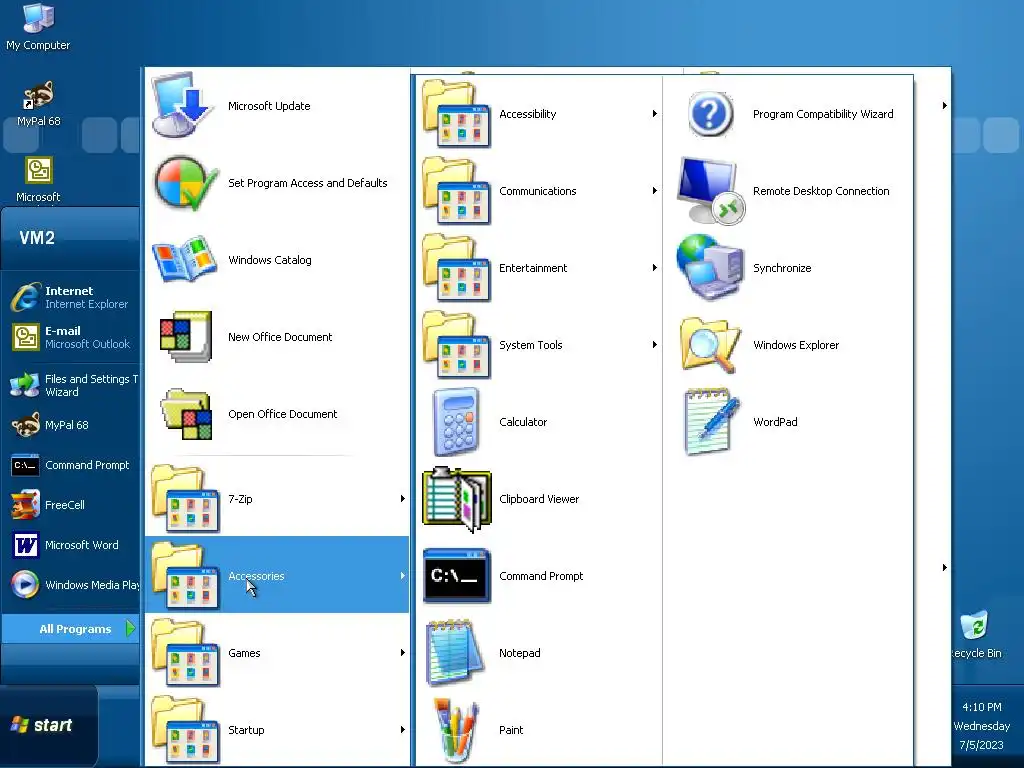Expand the Entertainment submenu arrow

654,268
